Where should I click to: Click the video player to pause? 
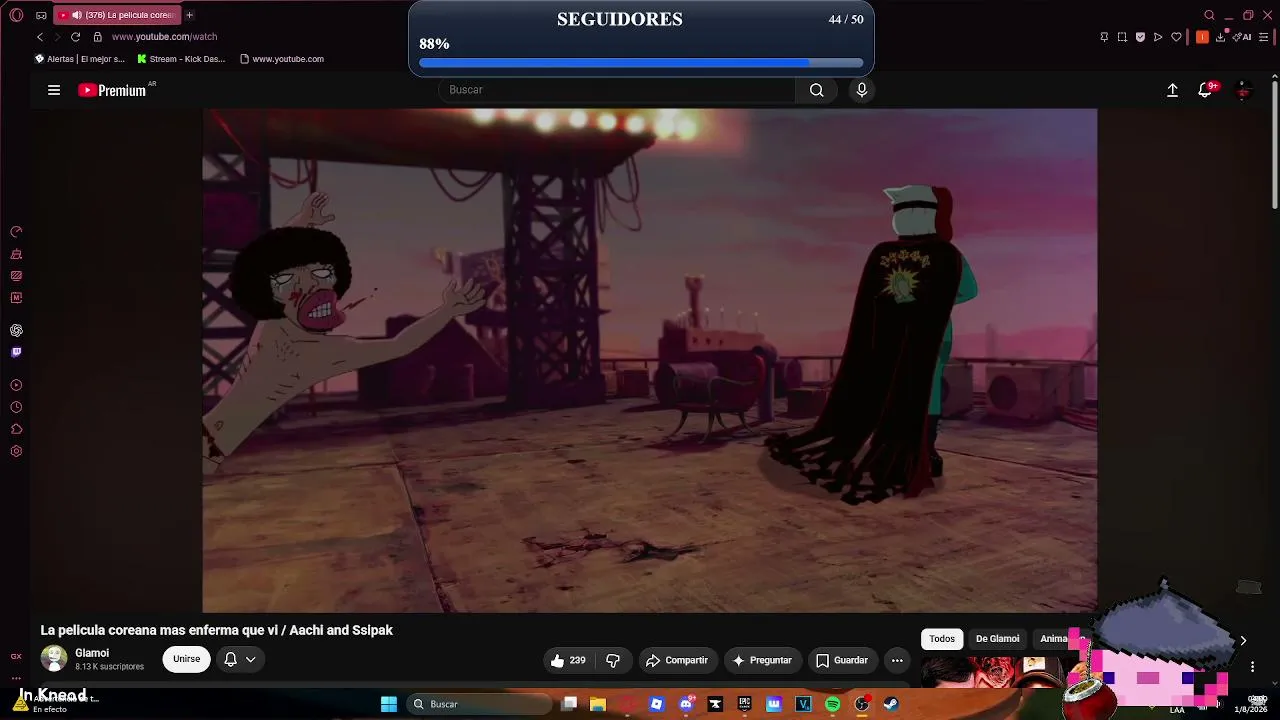pyautogui.click(x=650, y=360)
